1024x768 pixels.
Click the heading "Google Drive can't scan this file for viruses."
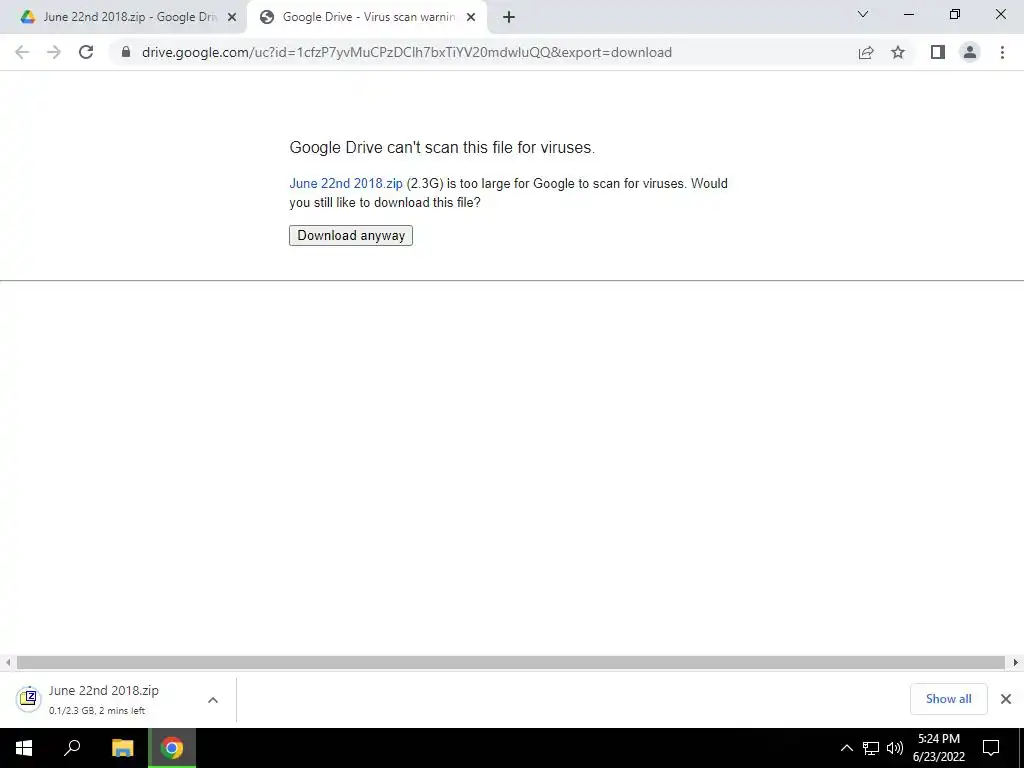click(442, 148)
